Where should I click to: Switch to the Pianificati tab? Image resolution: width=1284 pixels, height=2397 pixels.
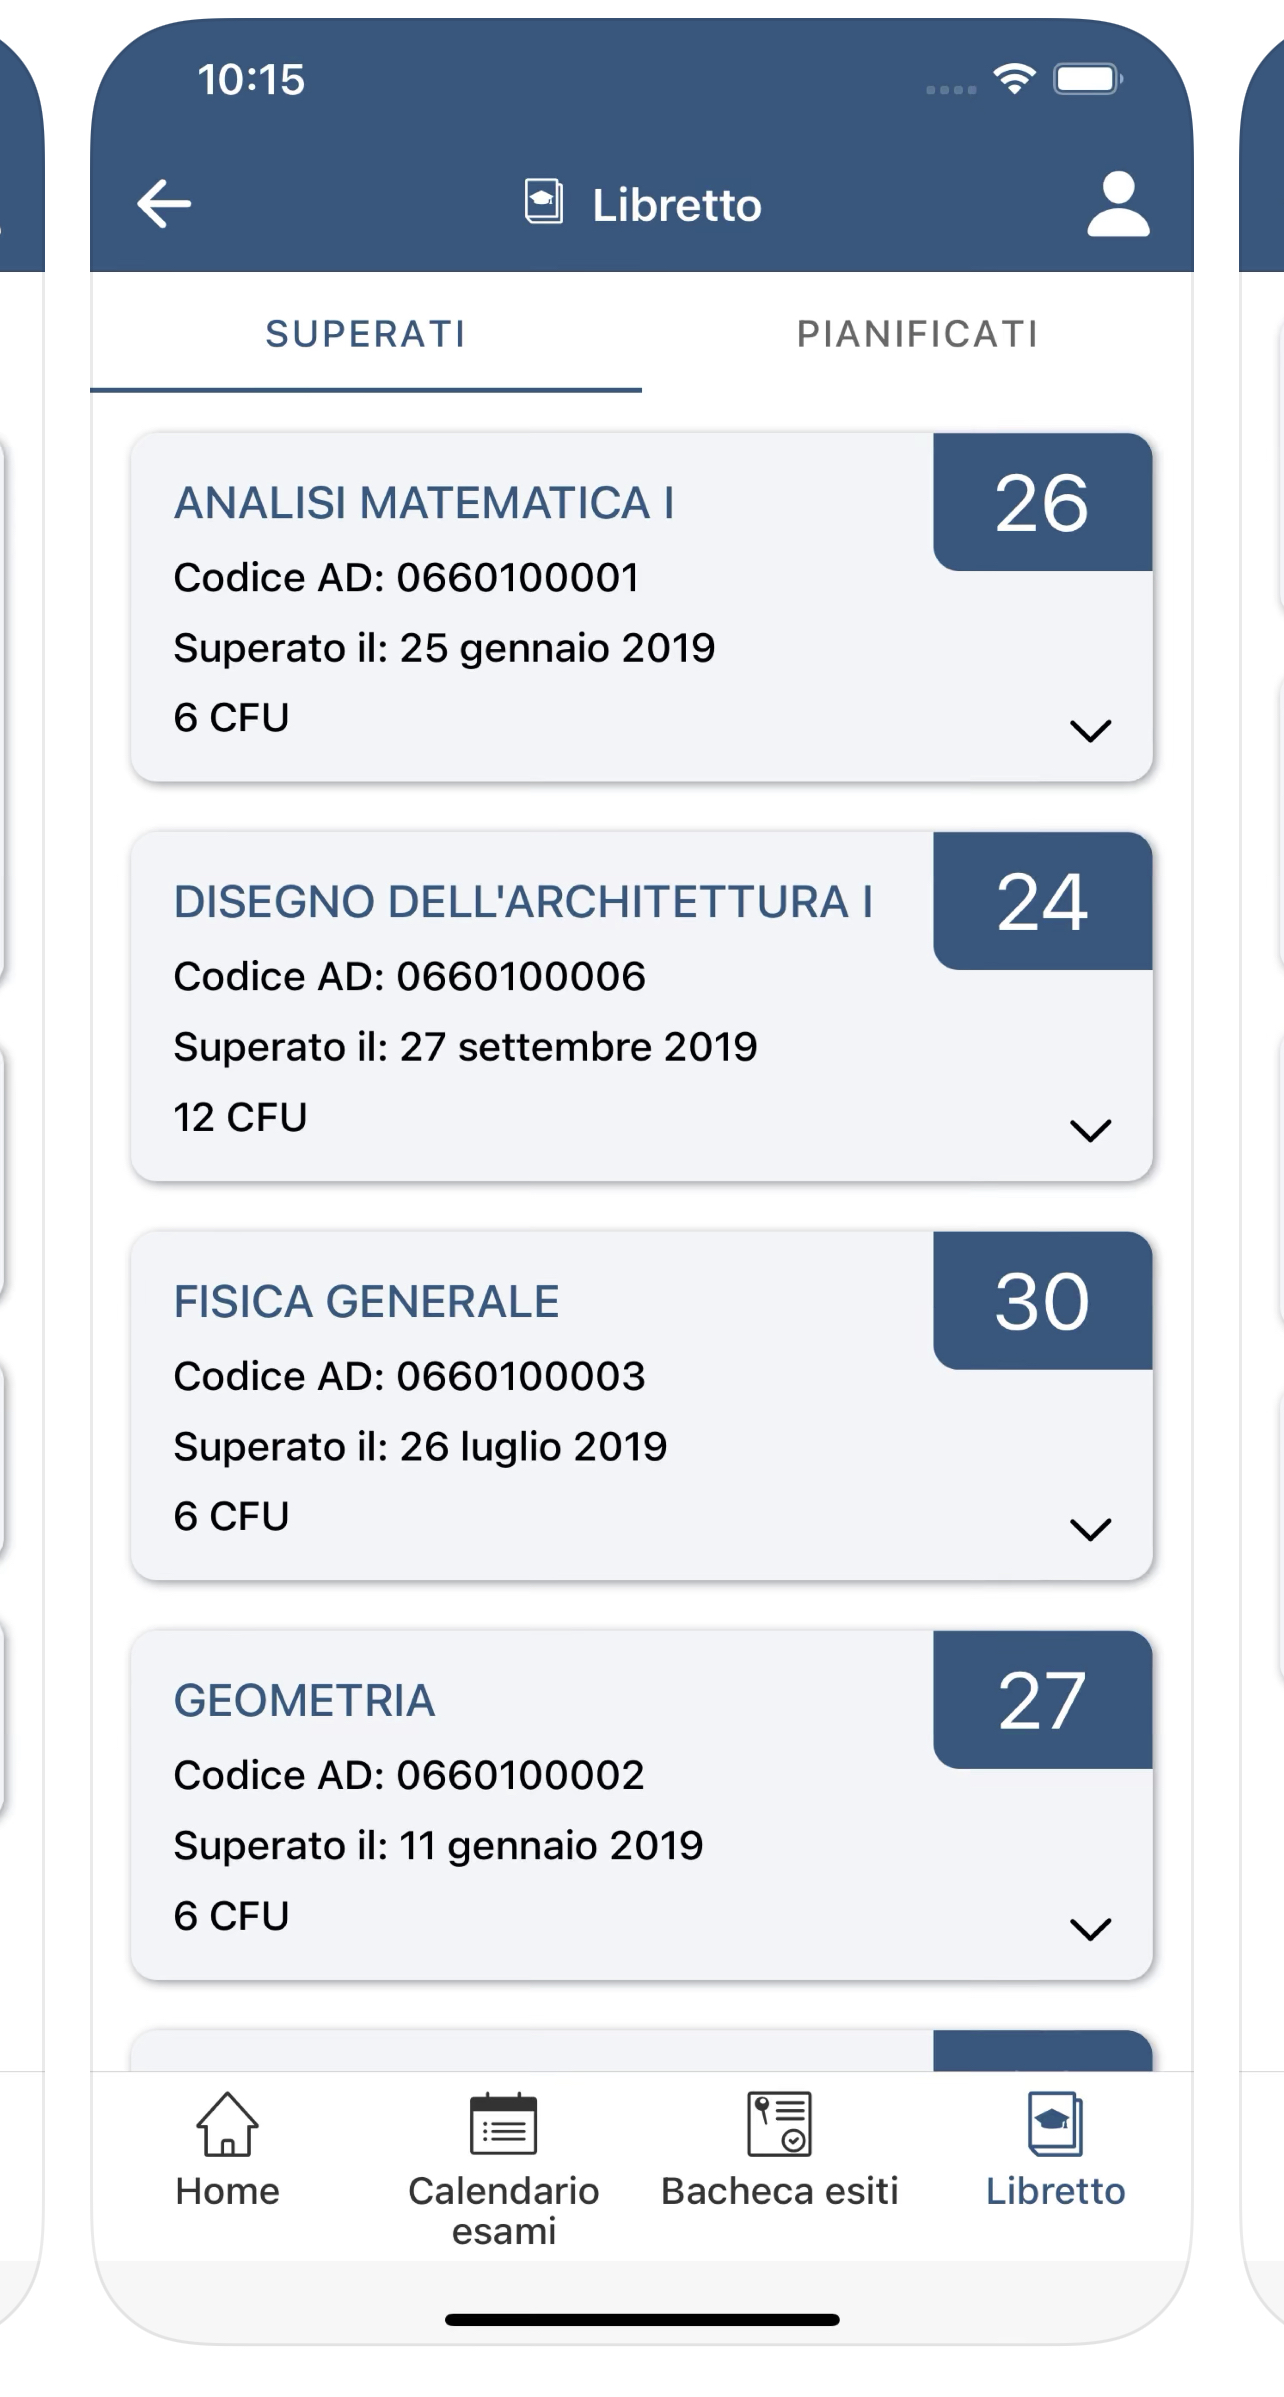tap(917, 335)
